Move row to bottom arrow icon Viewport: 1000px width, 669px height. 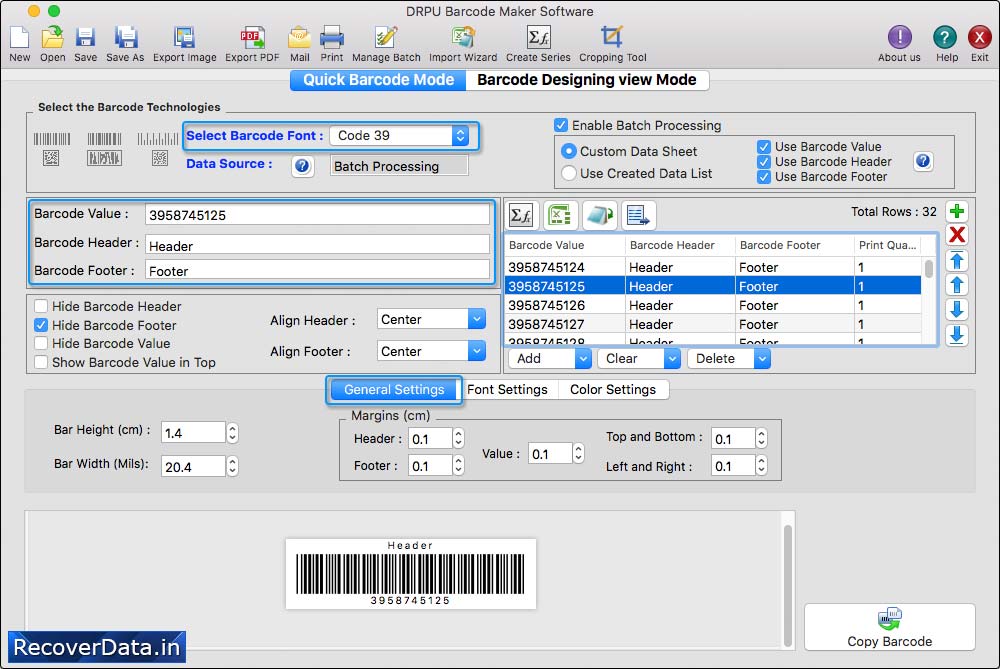tap(957, 335)
